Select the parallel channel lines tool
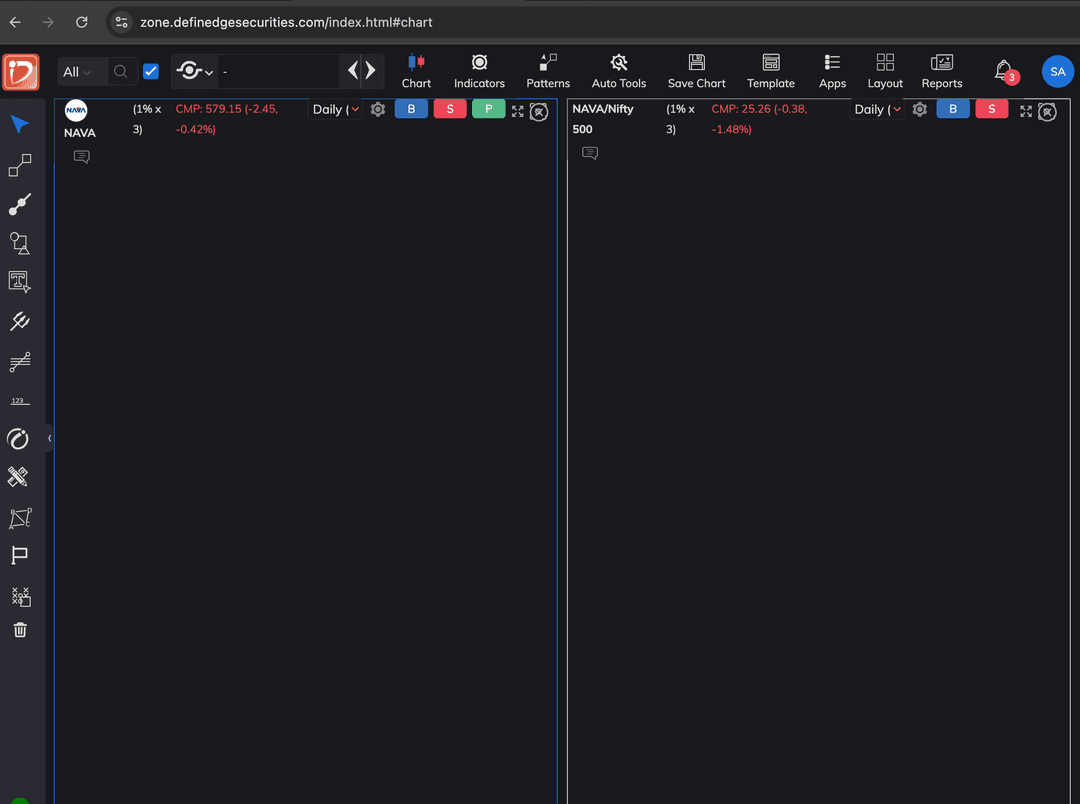1080x804 pixels. click(19, 362)
